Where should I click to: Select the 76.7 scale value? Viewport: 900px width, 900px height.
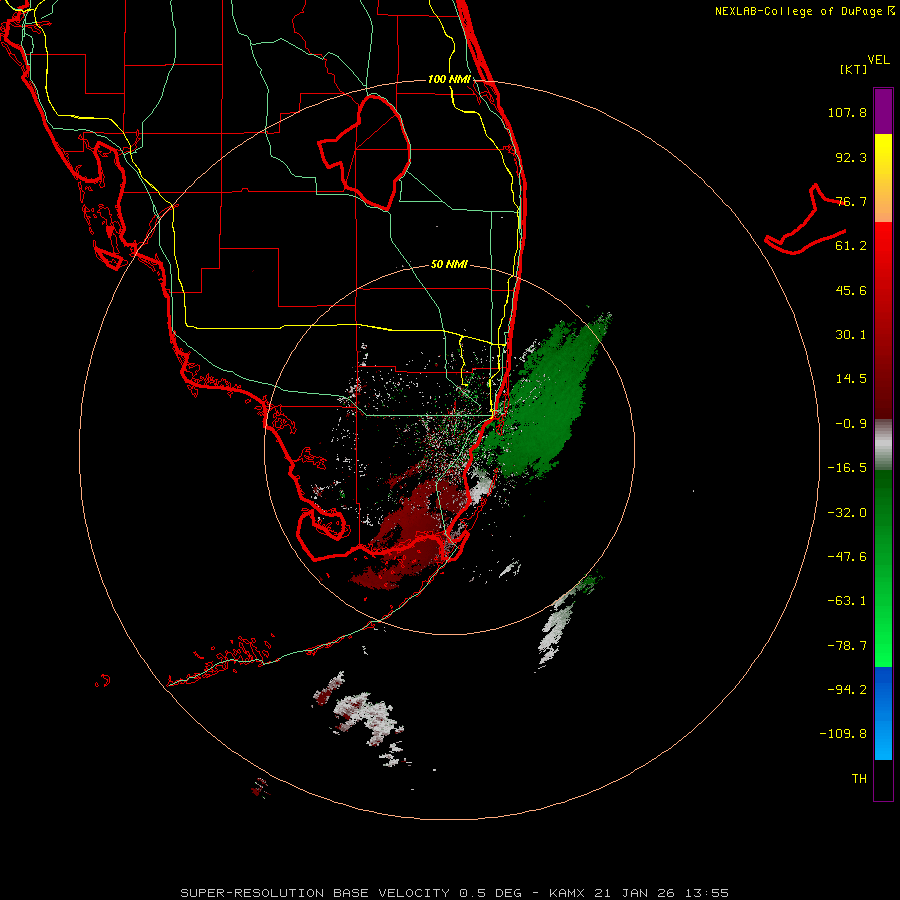tap(851, 201)
